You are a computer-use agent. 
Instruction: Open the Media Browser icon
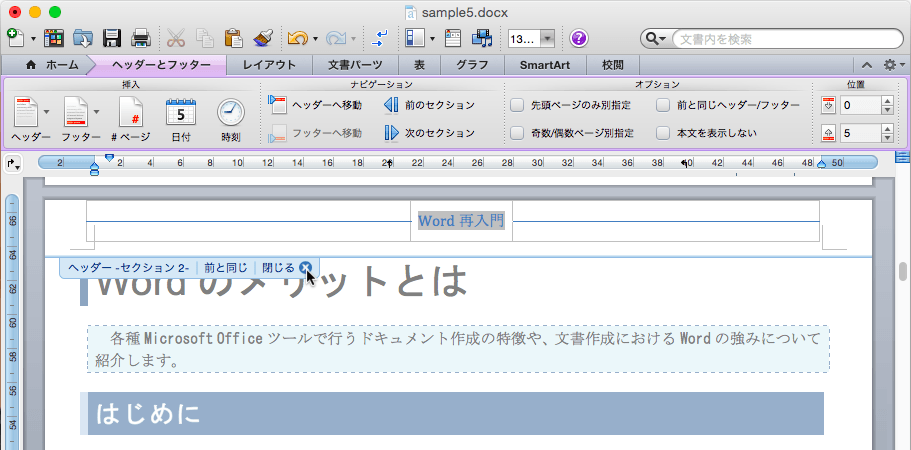[482, 38]
